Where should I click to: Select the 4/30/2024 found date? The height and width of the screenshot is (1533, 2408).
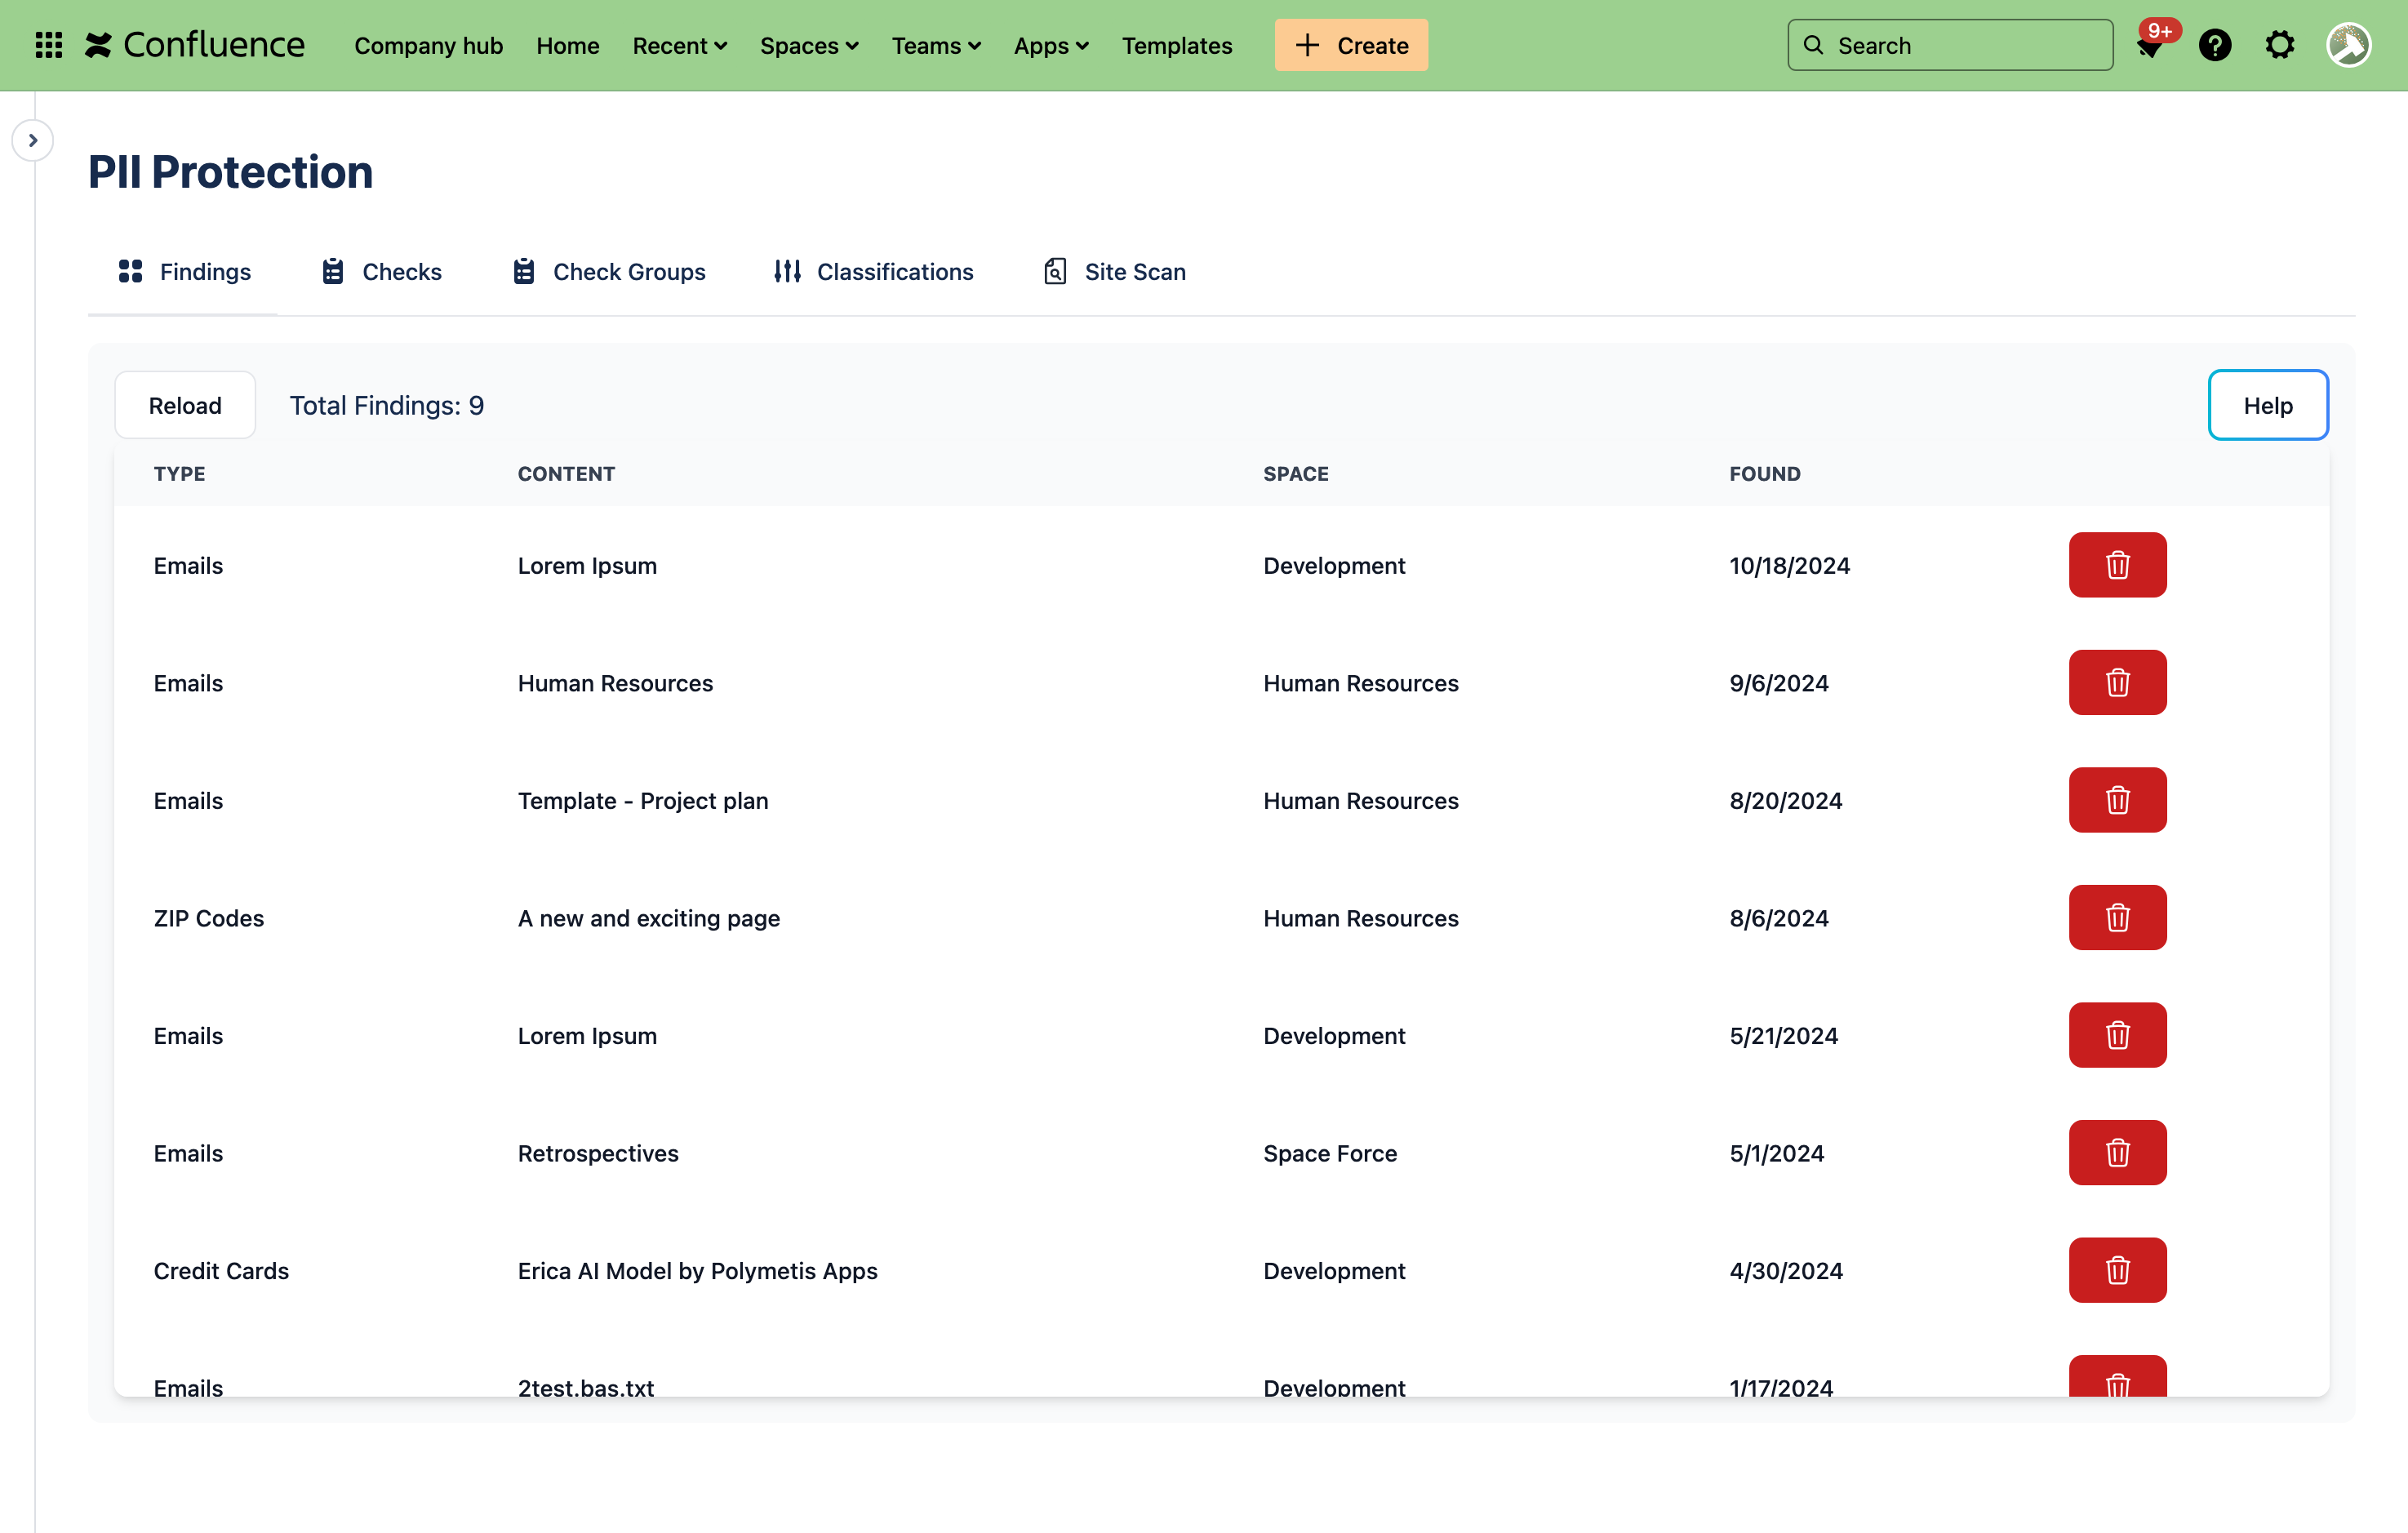[1785, 1271]
